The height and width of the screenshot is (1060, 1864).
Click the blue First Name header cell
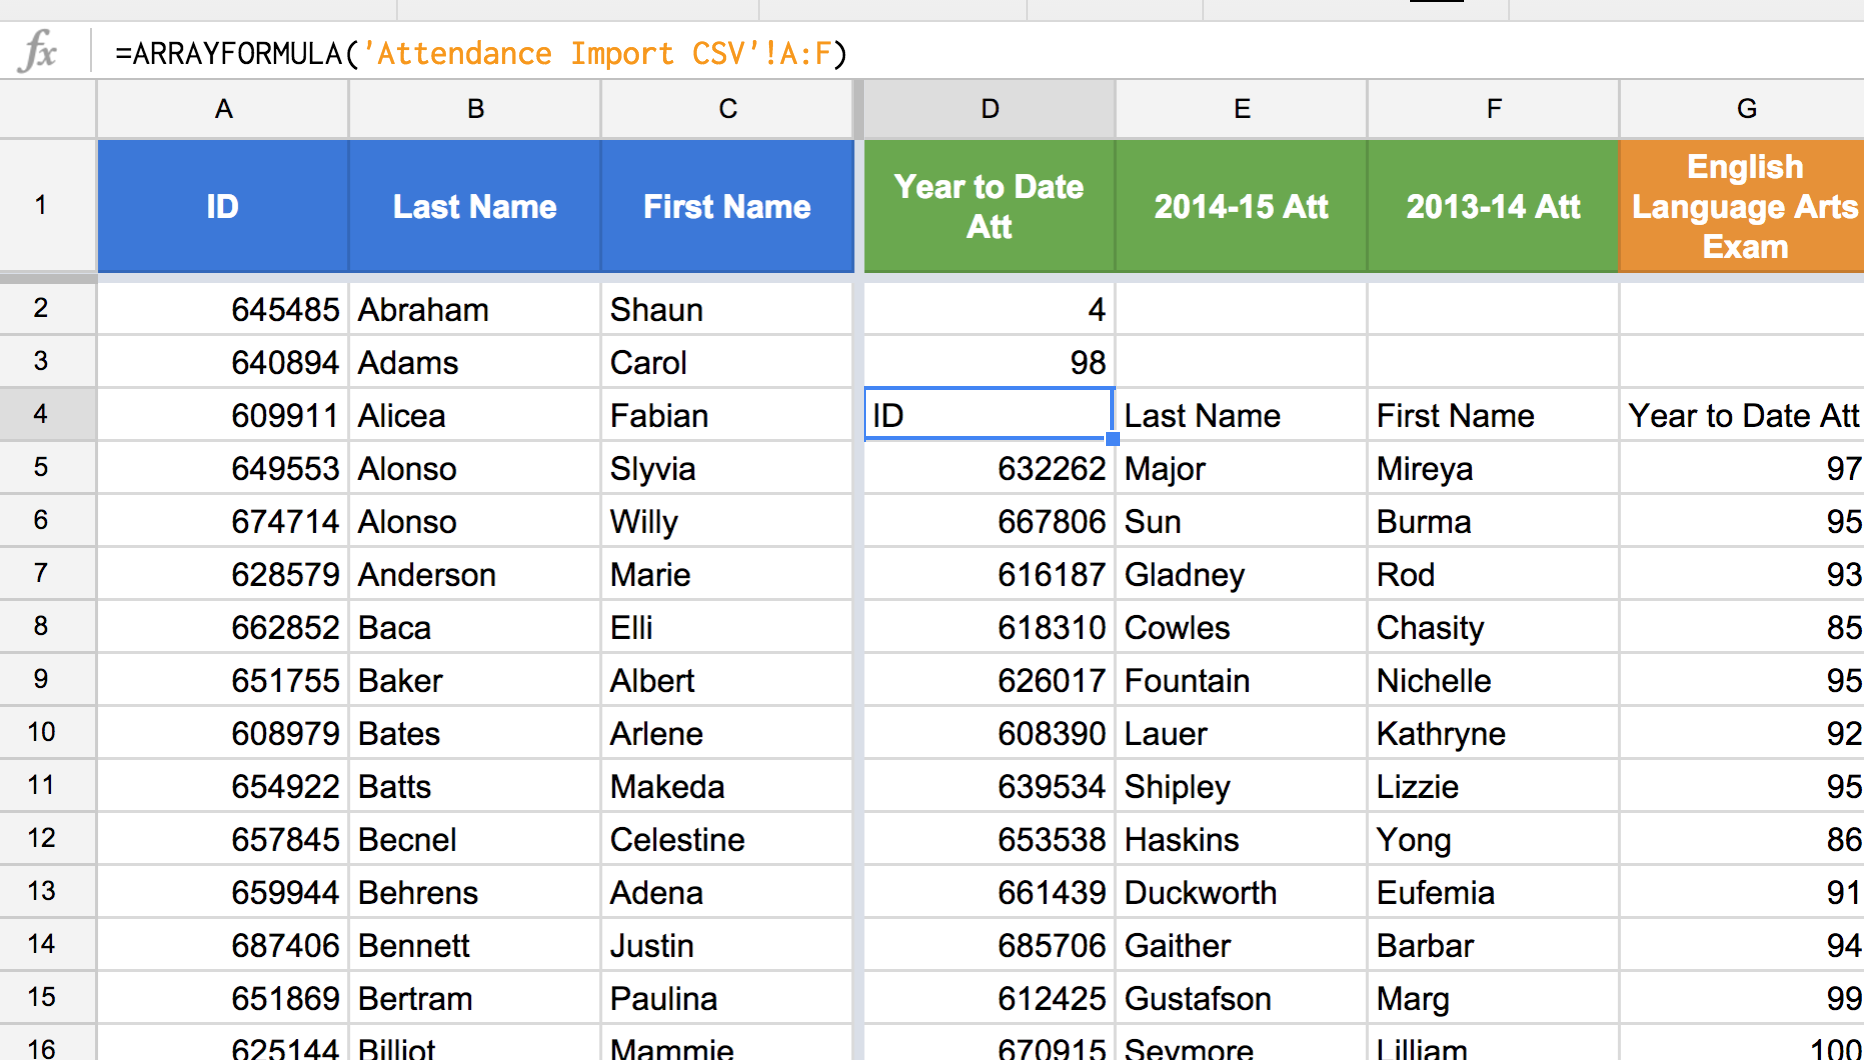[727, 206]
